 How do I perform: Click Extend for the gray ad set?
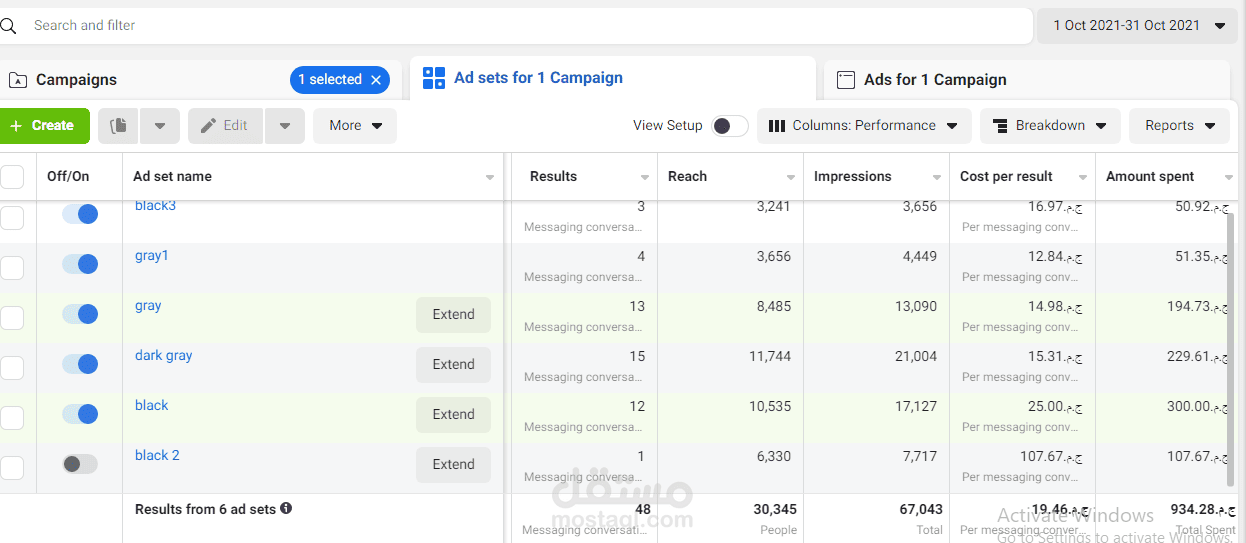[453, 314]
